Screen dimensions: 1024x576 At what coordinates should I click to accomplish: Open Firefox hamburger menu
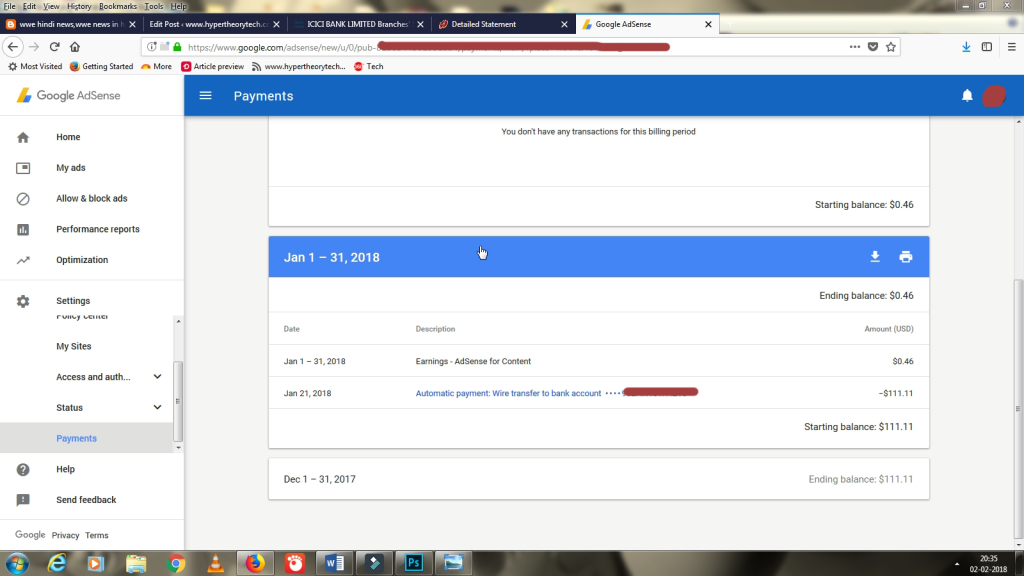(x=1012, y=47)
